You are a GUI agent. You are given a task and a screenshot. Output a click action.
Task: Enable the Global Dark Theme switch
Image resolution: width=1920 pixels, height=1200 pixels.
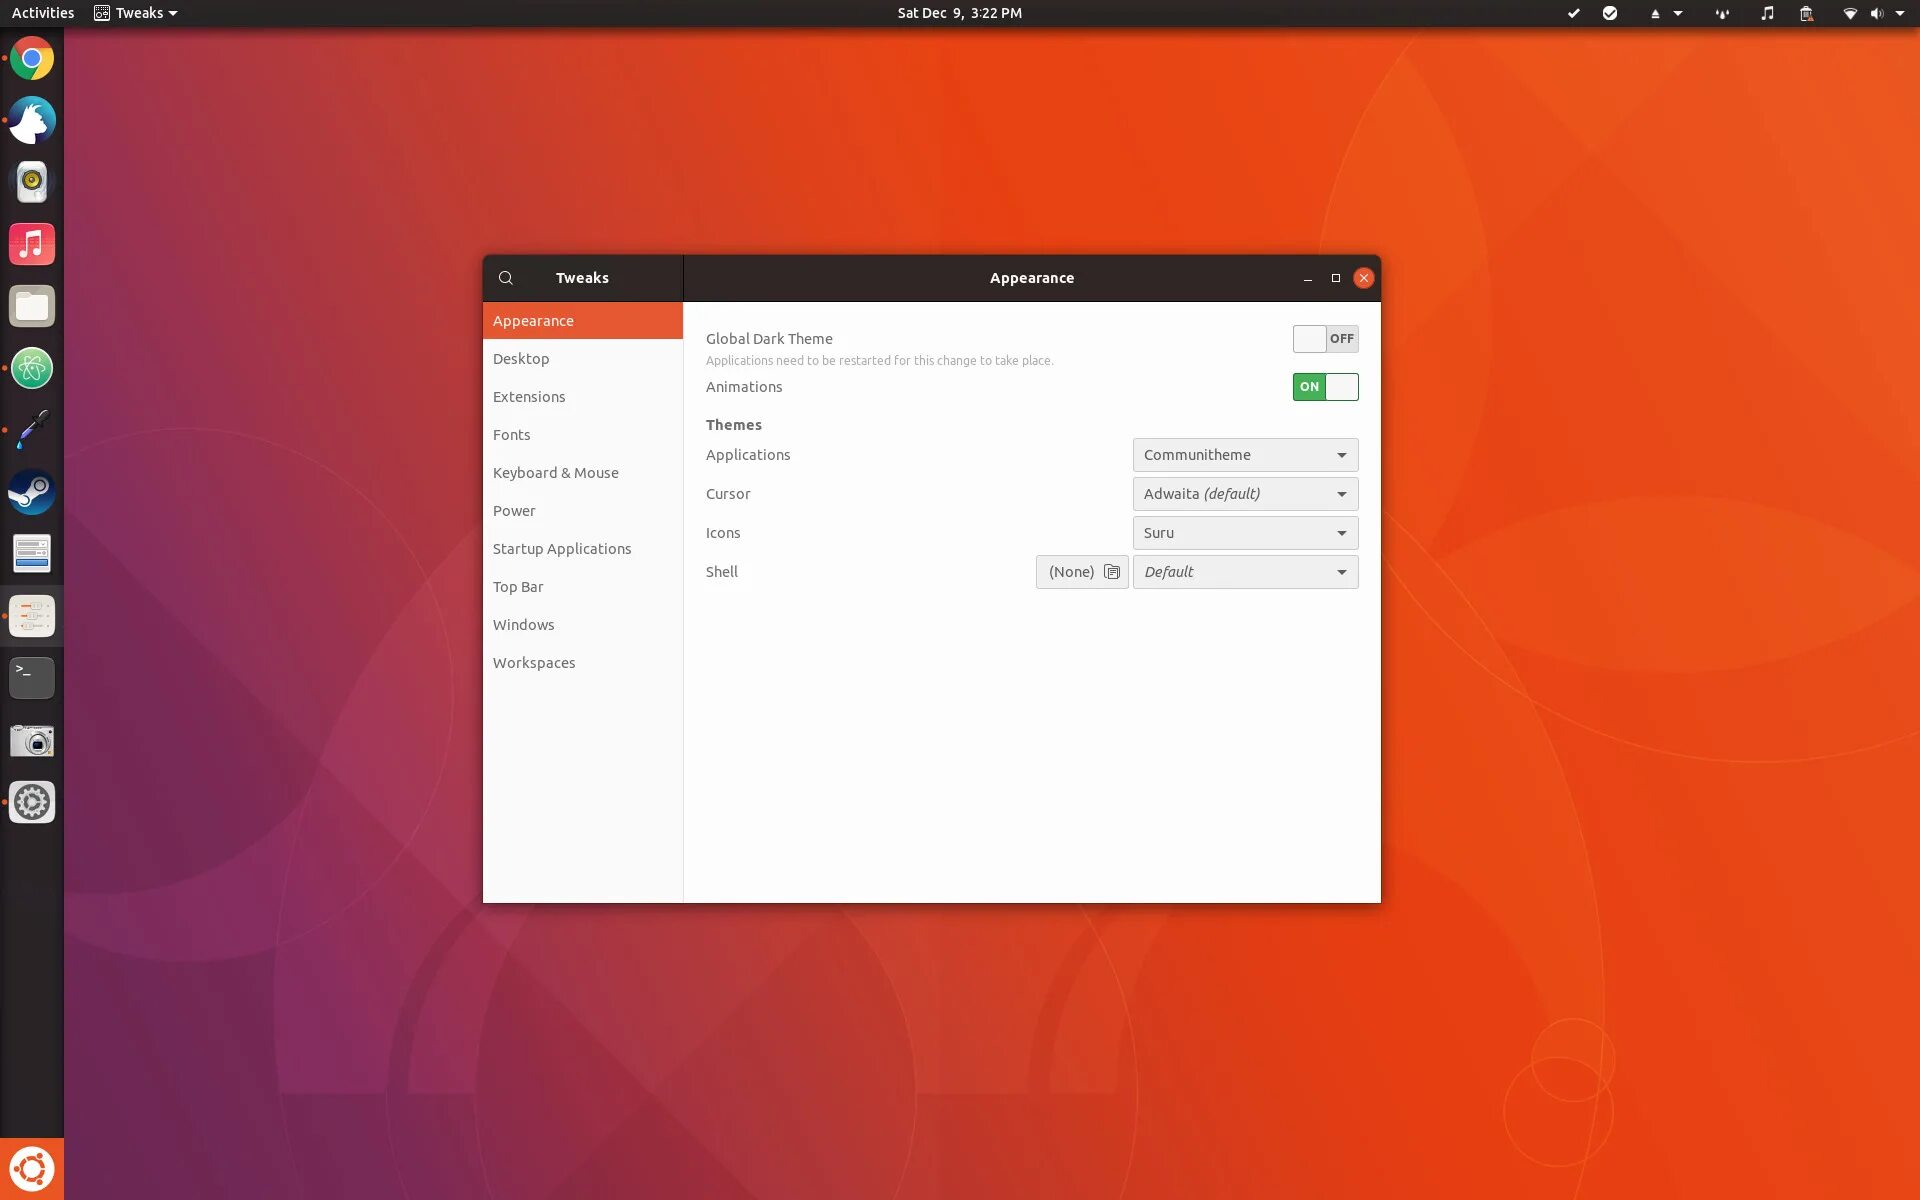pos(1325,339)
